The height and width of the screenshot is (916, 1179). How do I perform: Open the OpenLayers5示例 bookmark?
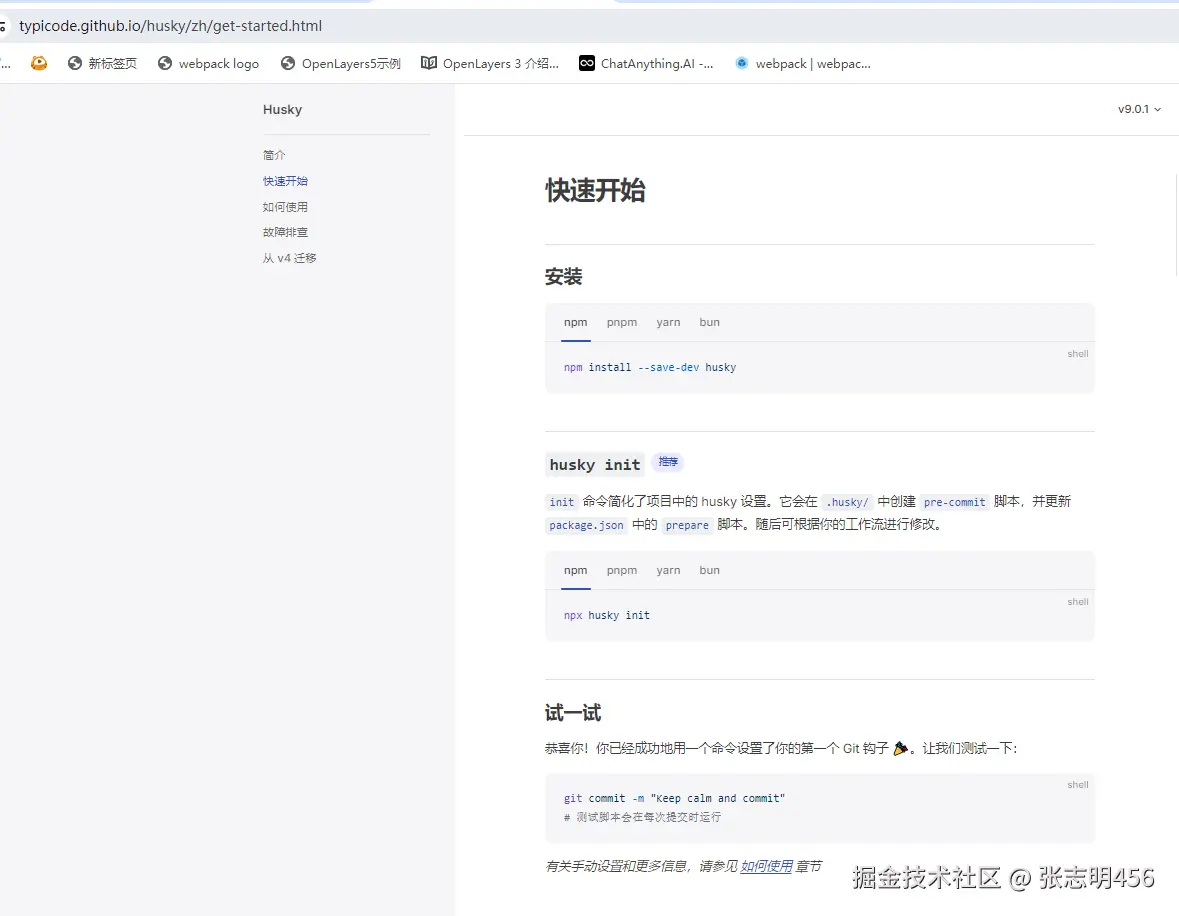point(341,63)
